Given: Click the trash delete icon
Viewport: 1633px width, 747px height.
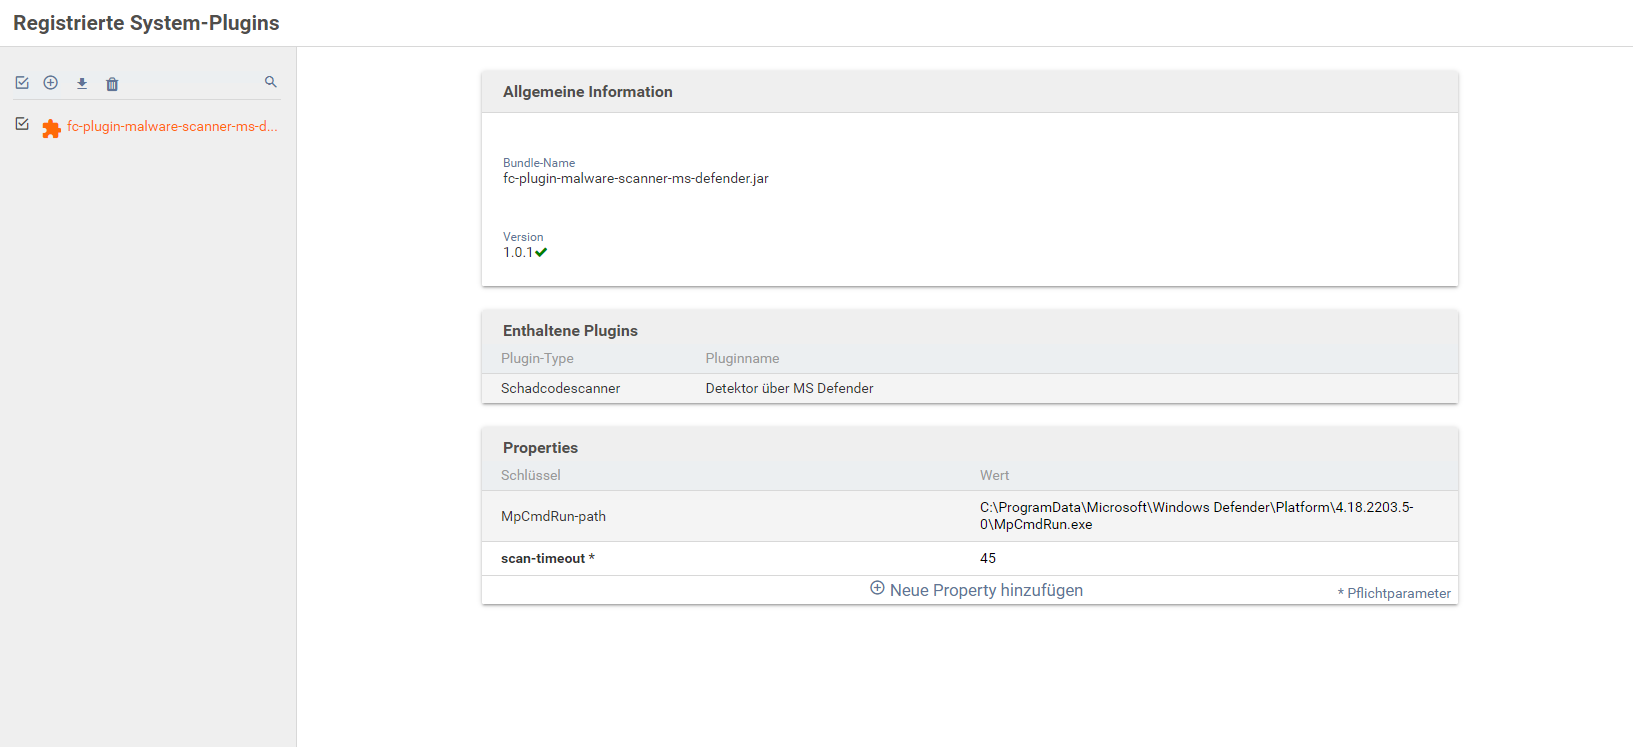Looking at the screenshot, I should tap(112, 84).
